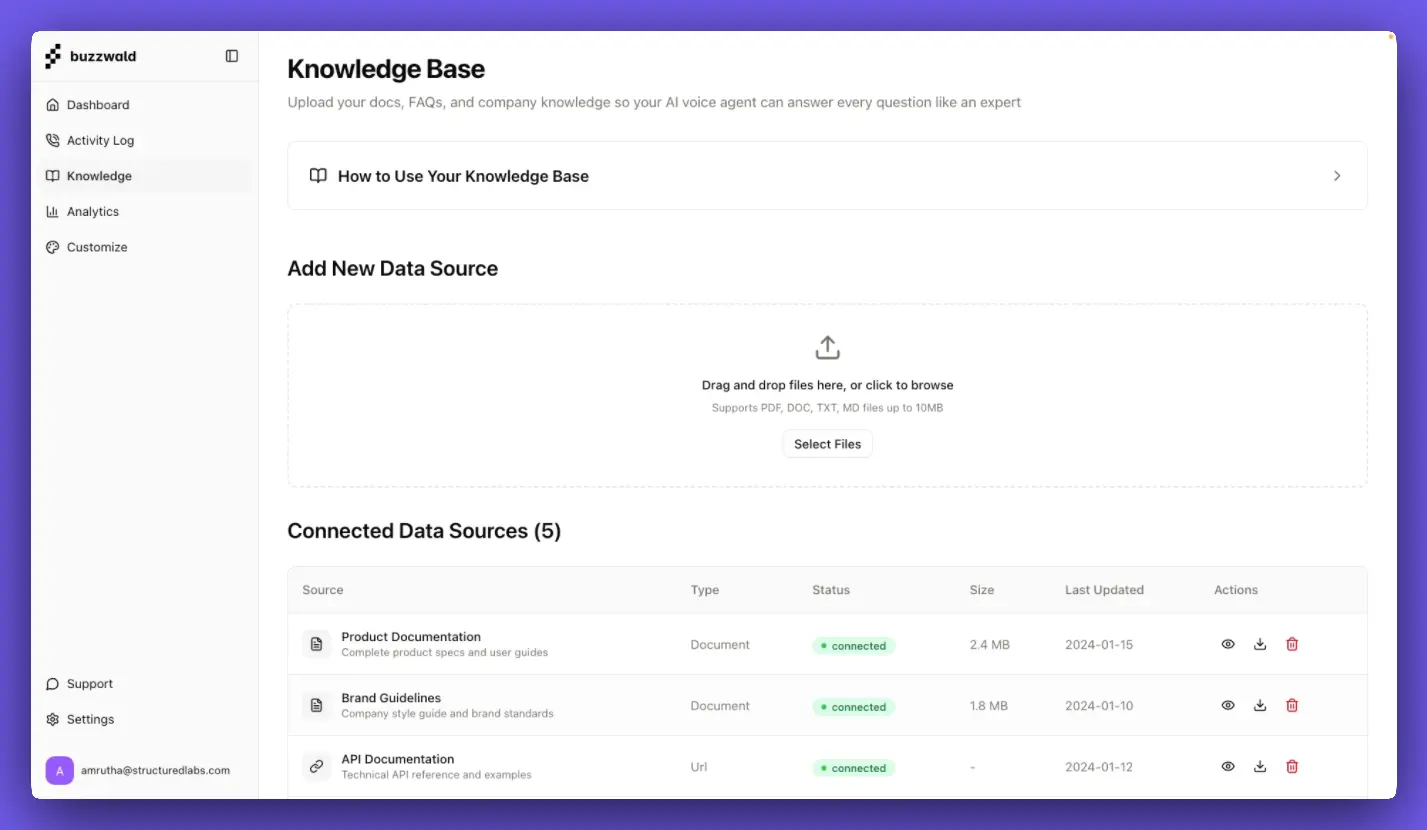Select the Dashboard home icon
The height and width of the screenshot is (830, 1427).
pos(53,104)
